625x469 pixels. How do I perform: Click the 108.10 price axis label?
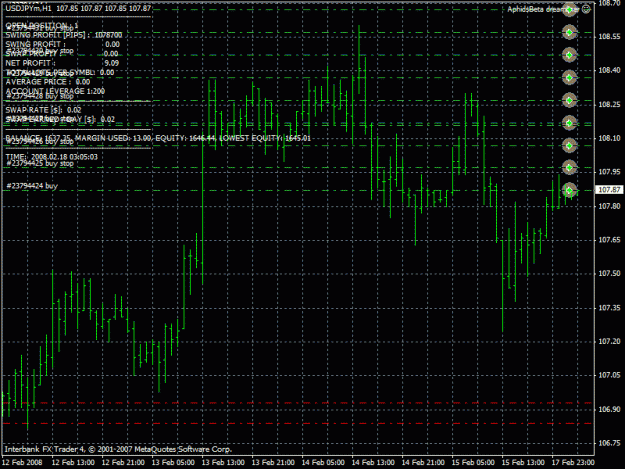[x=609, y=138]
